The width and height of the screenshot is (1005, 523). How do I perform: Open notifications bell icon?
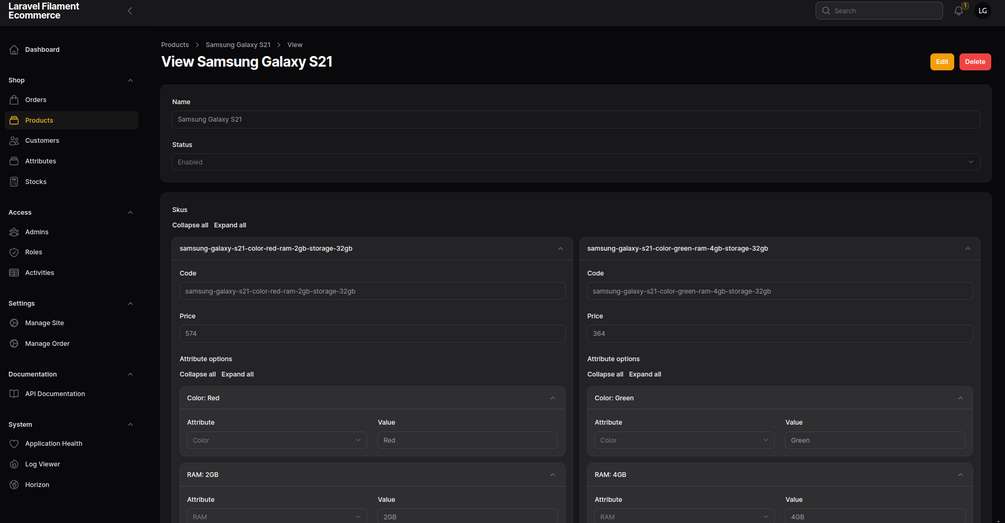pos(959,10)
